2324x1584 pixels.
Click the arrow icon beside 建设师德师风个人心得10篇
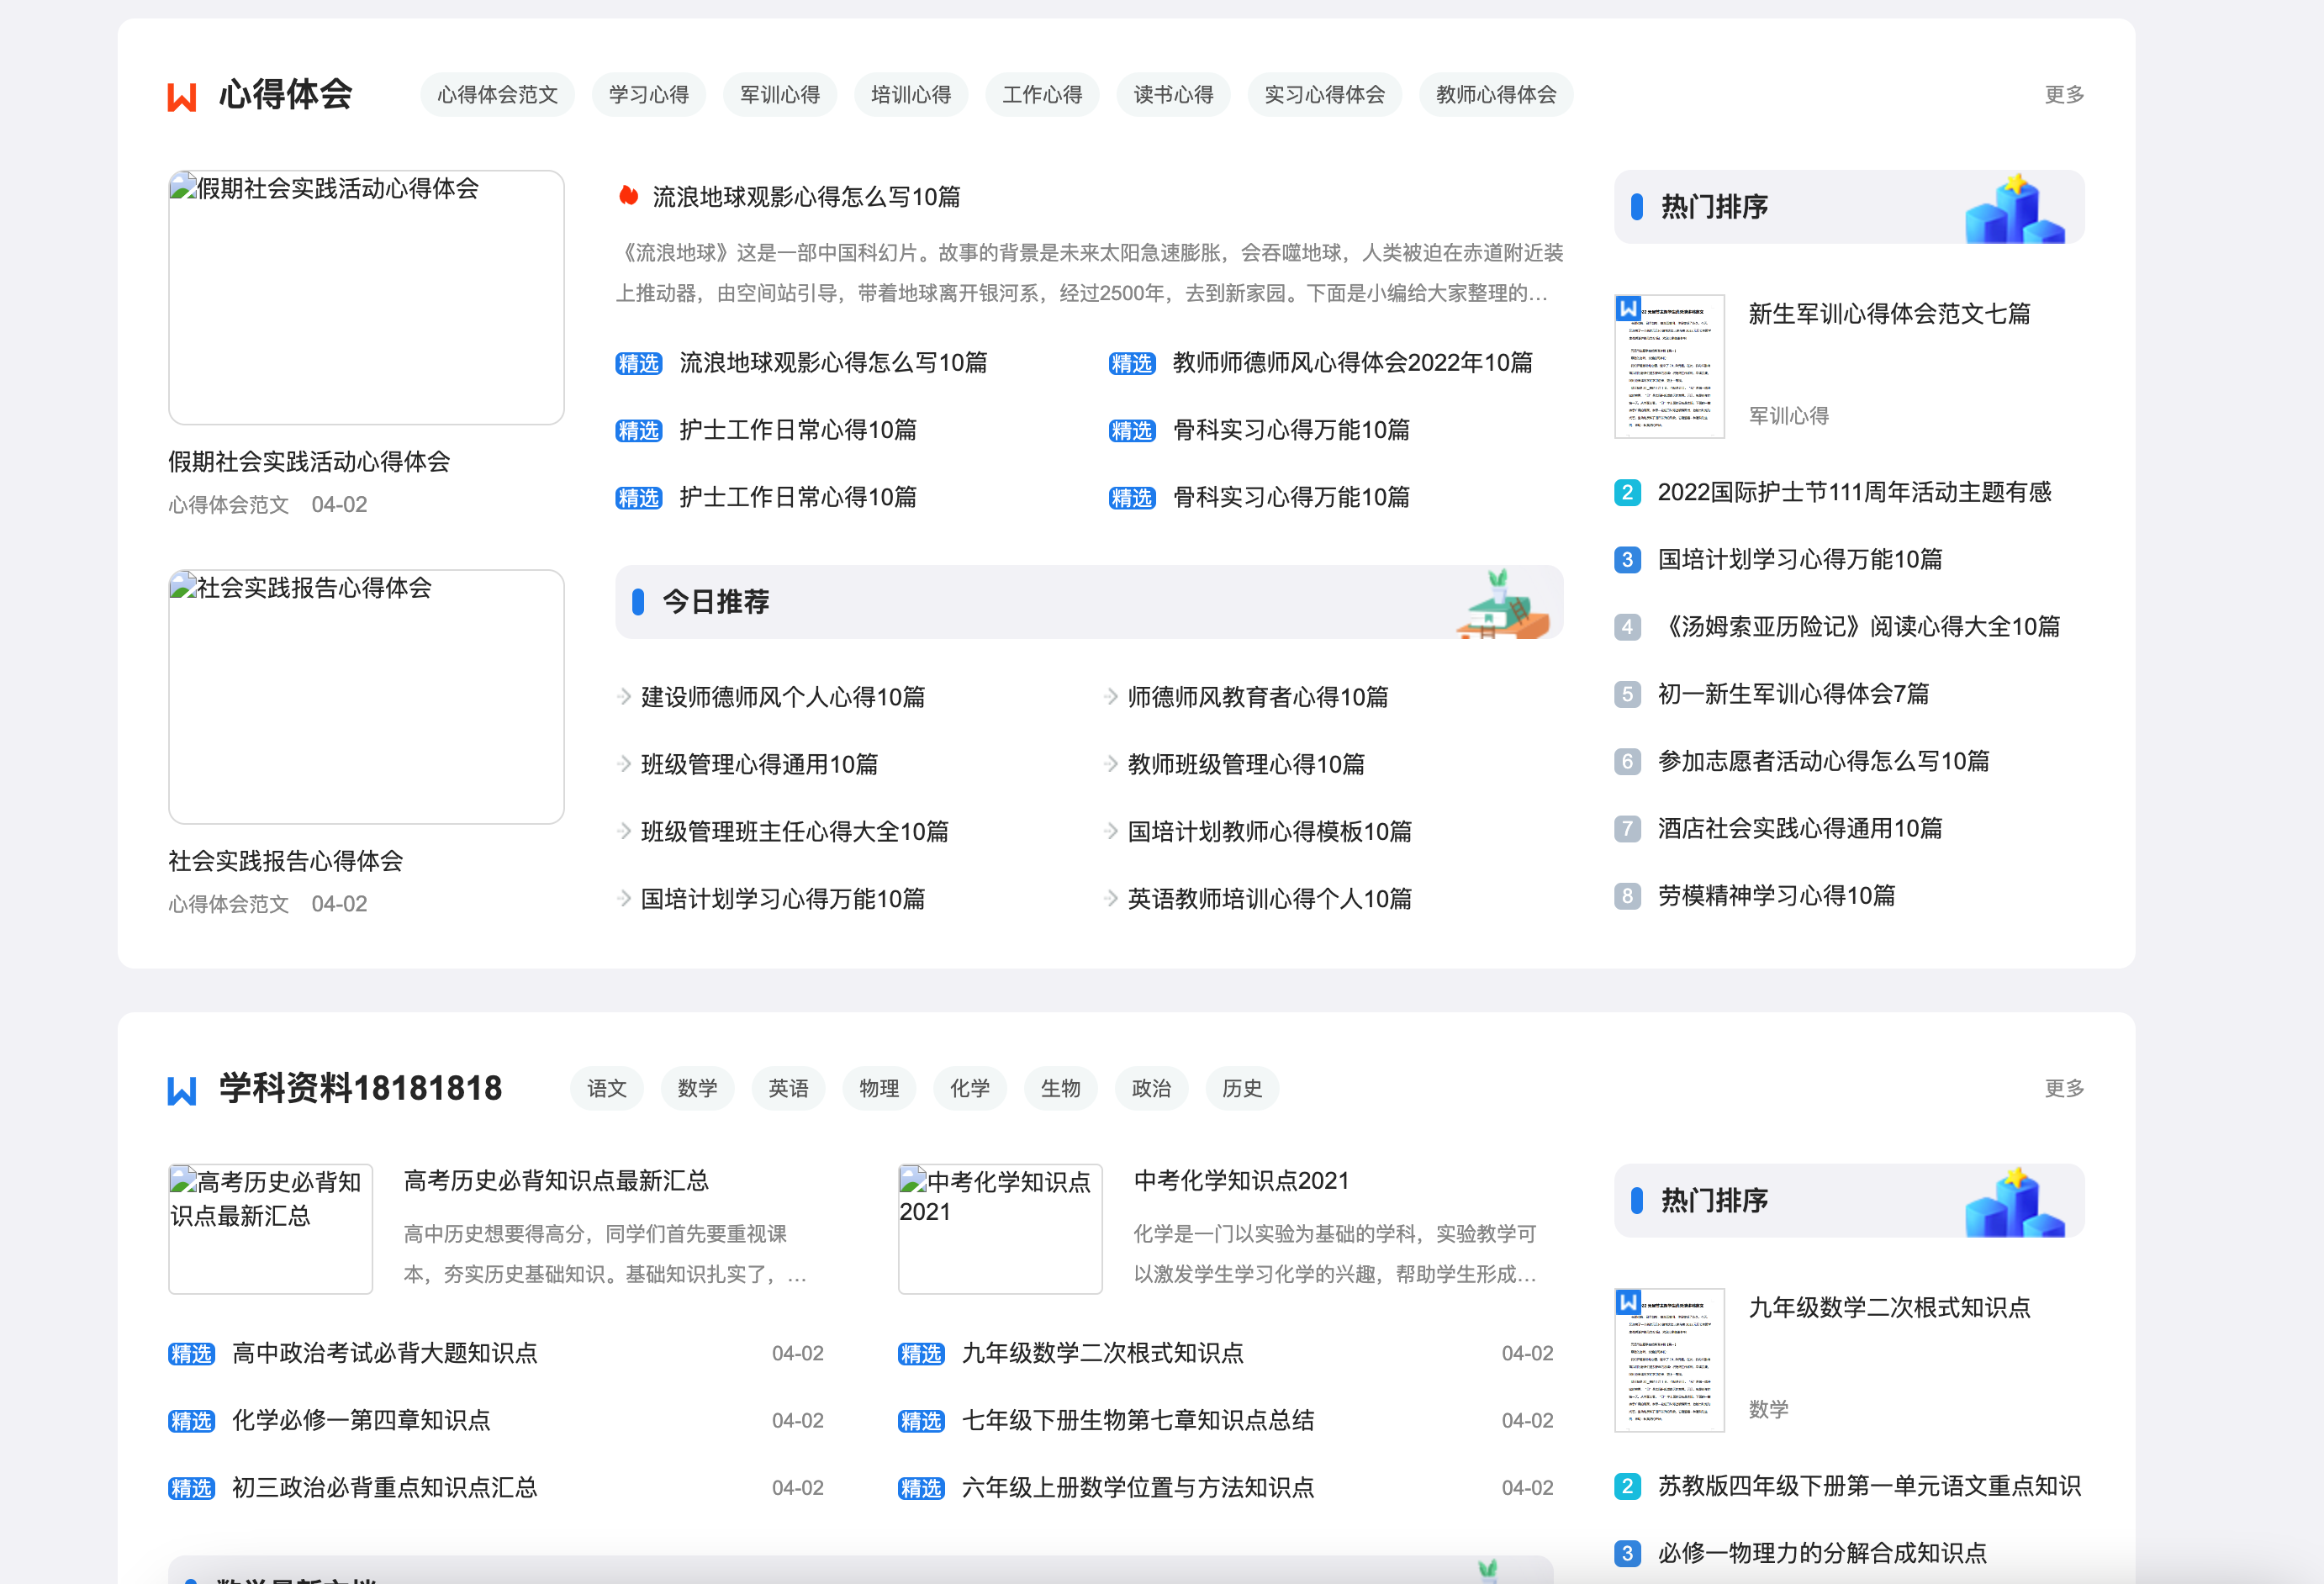(x=624, y=697)
